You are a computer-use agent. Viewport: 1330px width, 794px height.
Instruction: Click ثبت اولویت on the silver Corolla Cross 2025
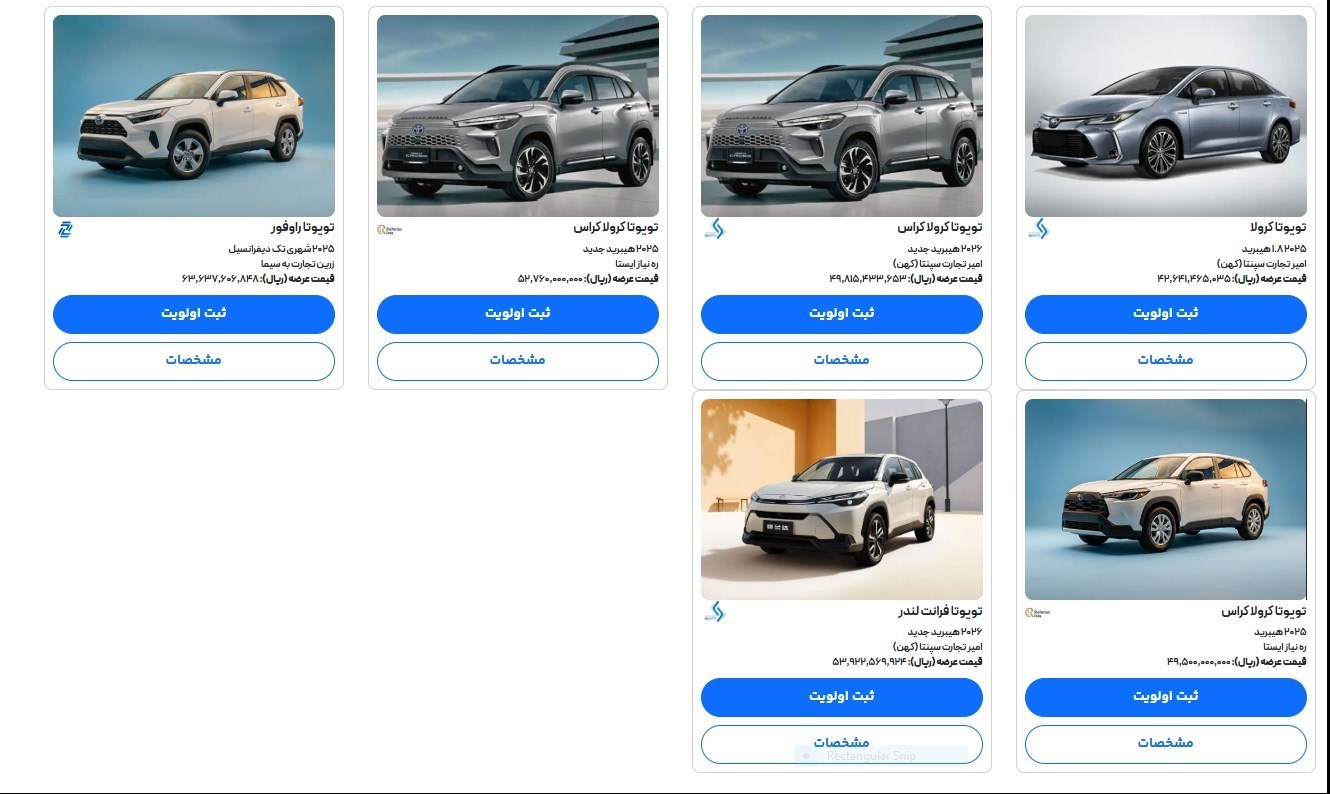518,314
